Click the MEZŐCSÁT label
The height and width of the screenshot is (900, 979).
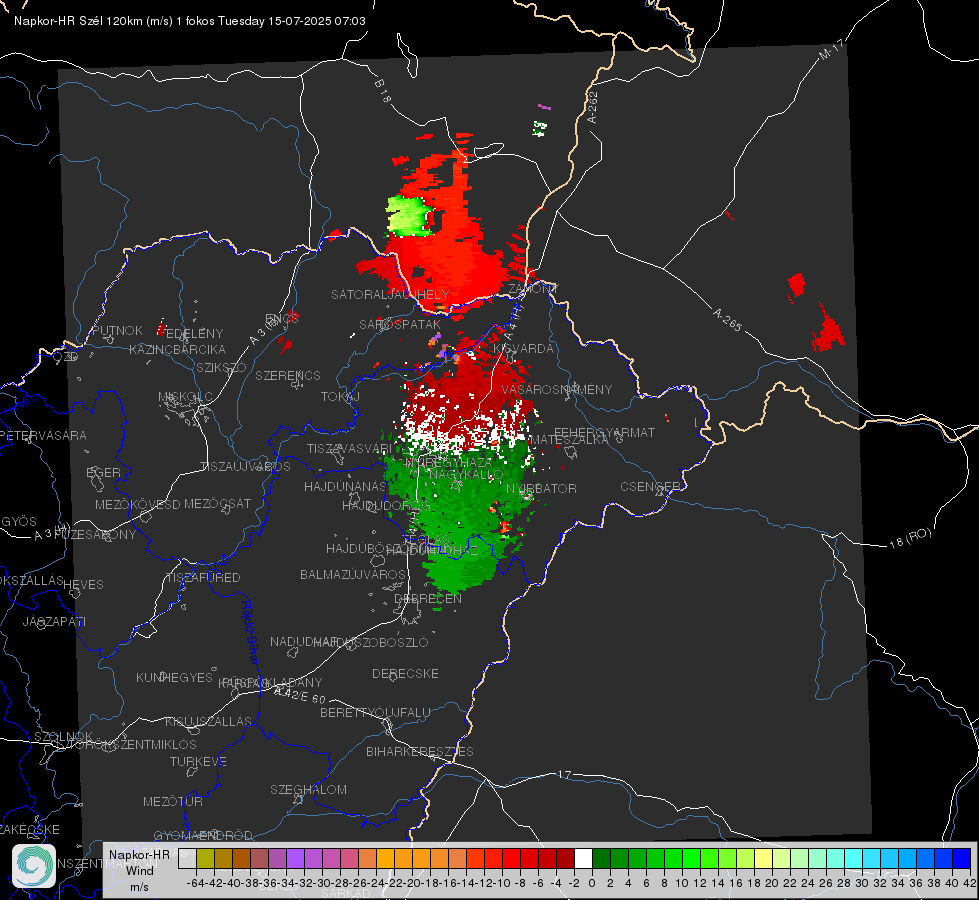coord(217,503)
